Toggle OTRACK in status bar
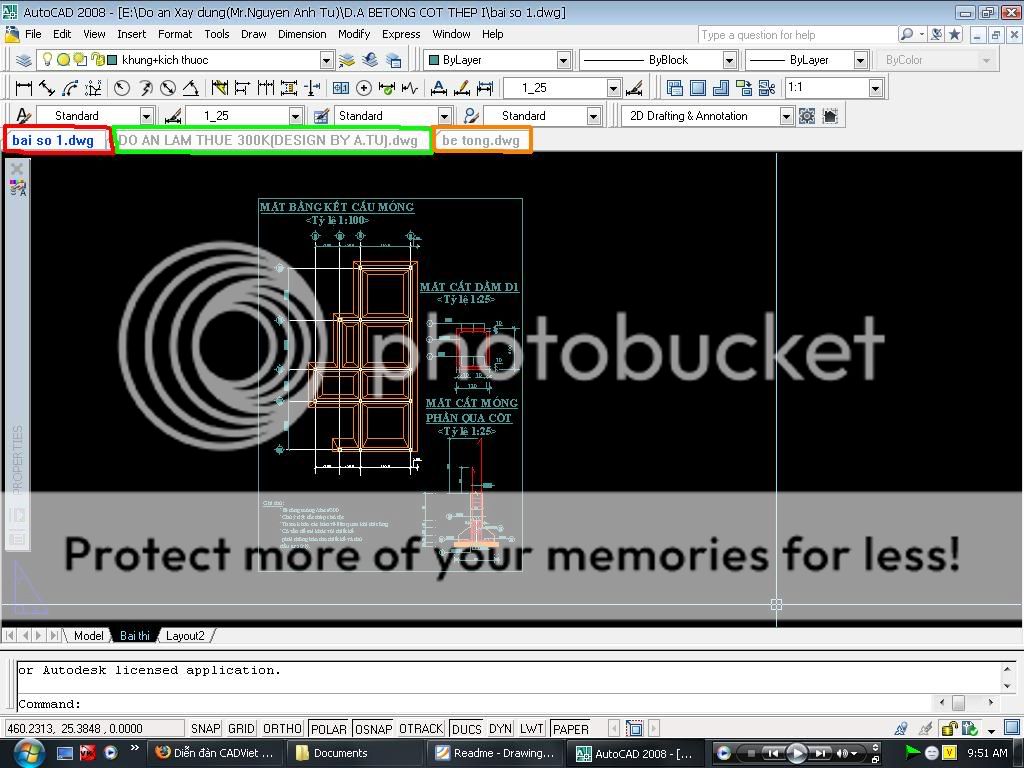 [x=421, y=728]
